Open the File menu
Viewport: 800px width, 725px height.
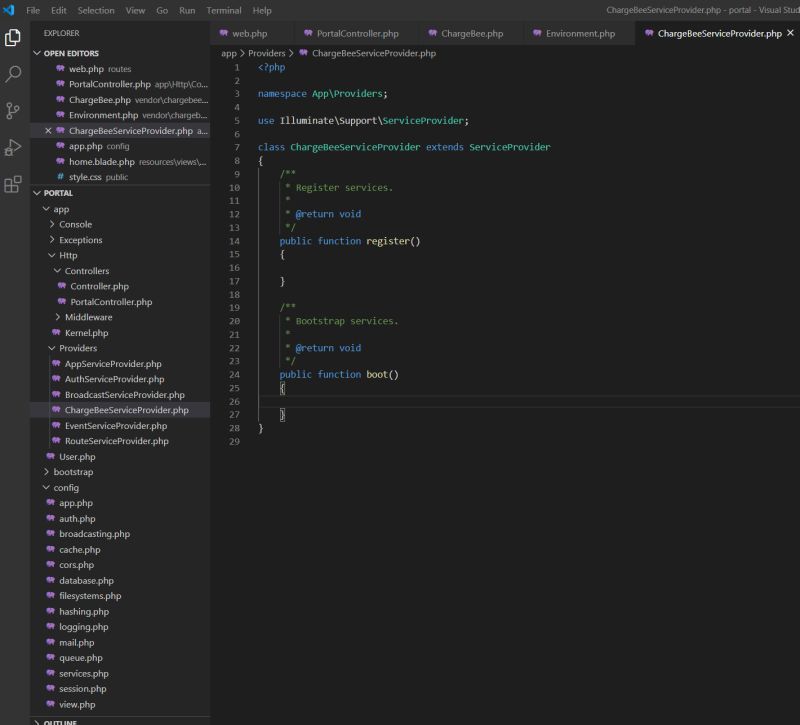pos(33,10)
